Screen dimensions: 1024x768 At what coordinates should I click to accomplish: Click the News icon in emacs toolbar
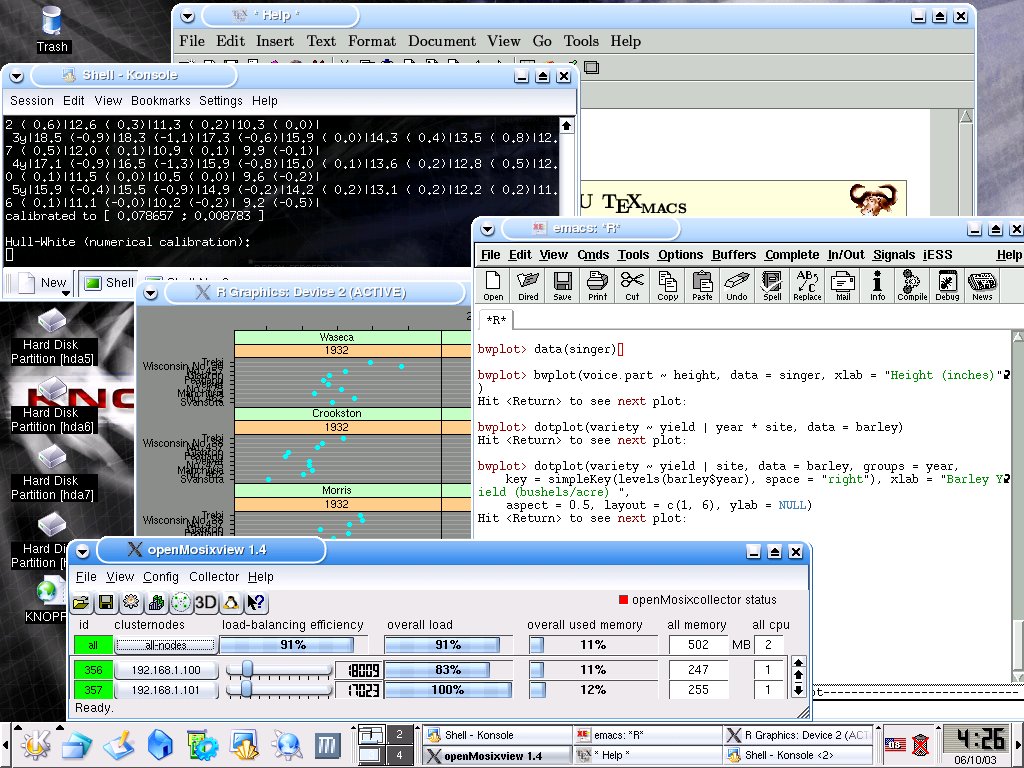click(982, 285)
